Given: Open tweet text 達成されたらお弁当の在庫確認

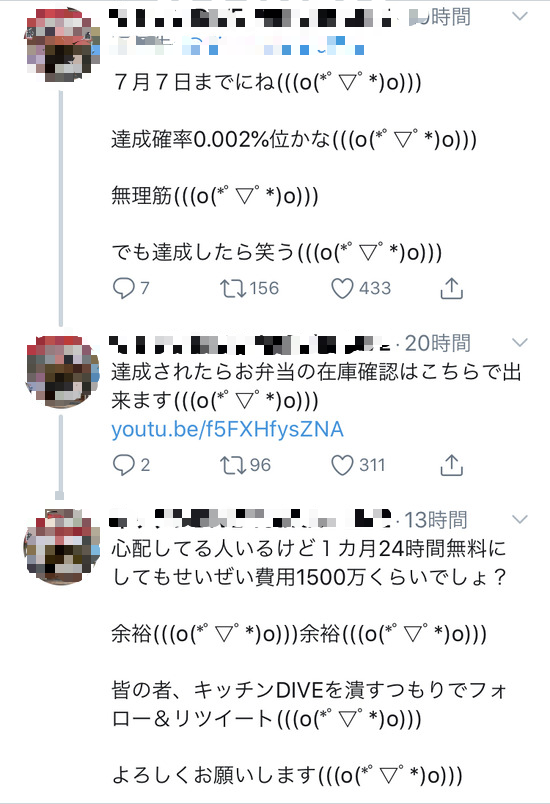Looking at the screenshot, I should click(x=316, y=386).
